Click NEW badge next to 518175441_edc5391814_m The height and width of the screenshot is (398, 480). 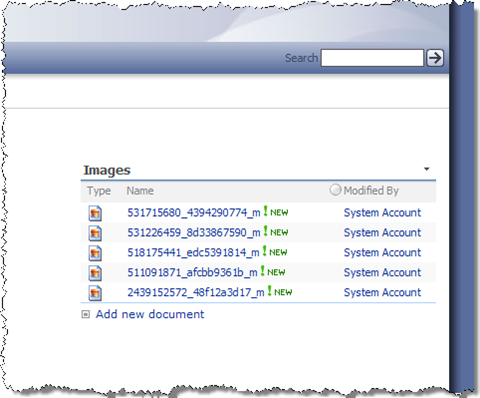pos(275,252)
